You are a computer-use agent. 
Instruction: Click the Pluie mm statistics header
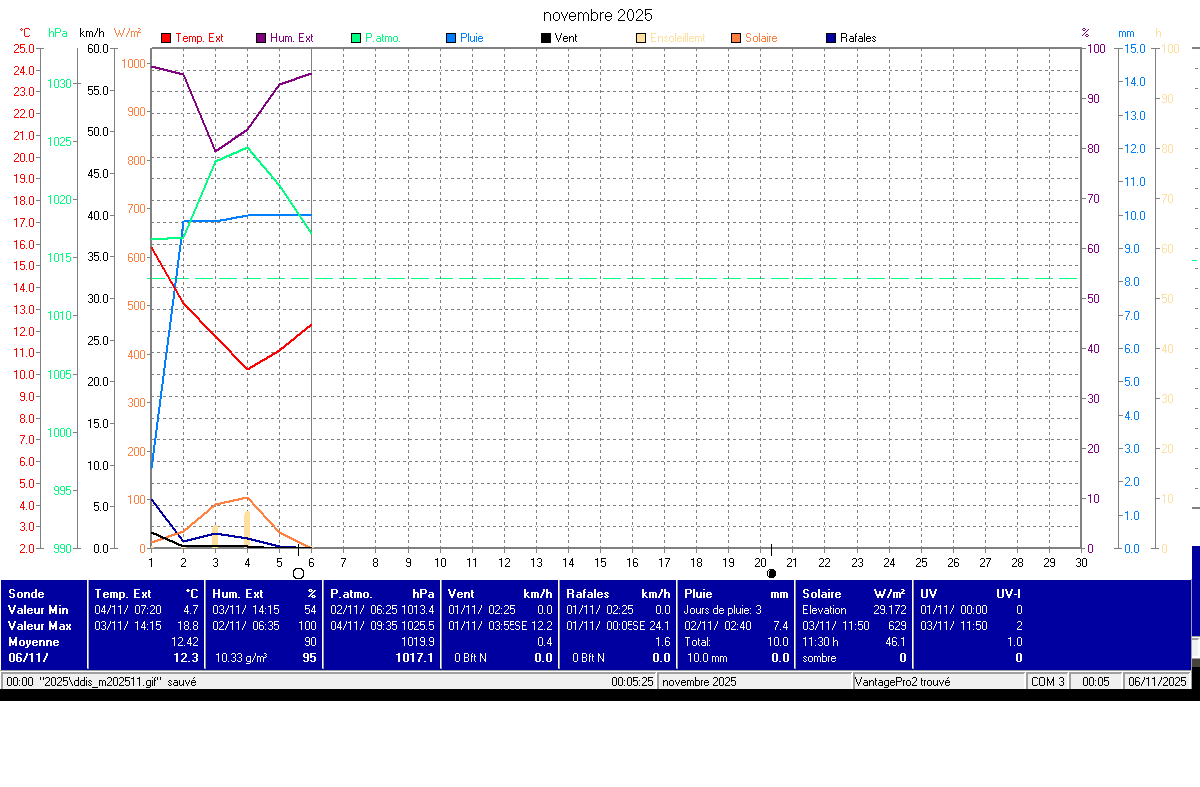(735, 593)
